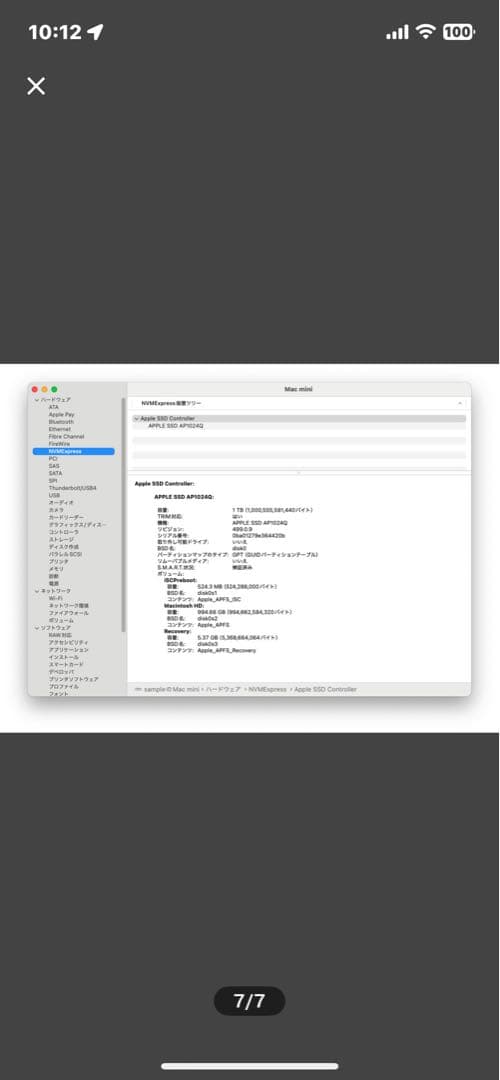Select インストール in the sidebar
Screen dimensions: 500x1080
pyautogui.click(x=63, y=657)
